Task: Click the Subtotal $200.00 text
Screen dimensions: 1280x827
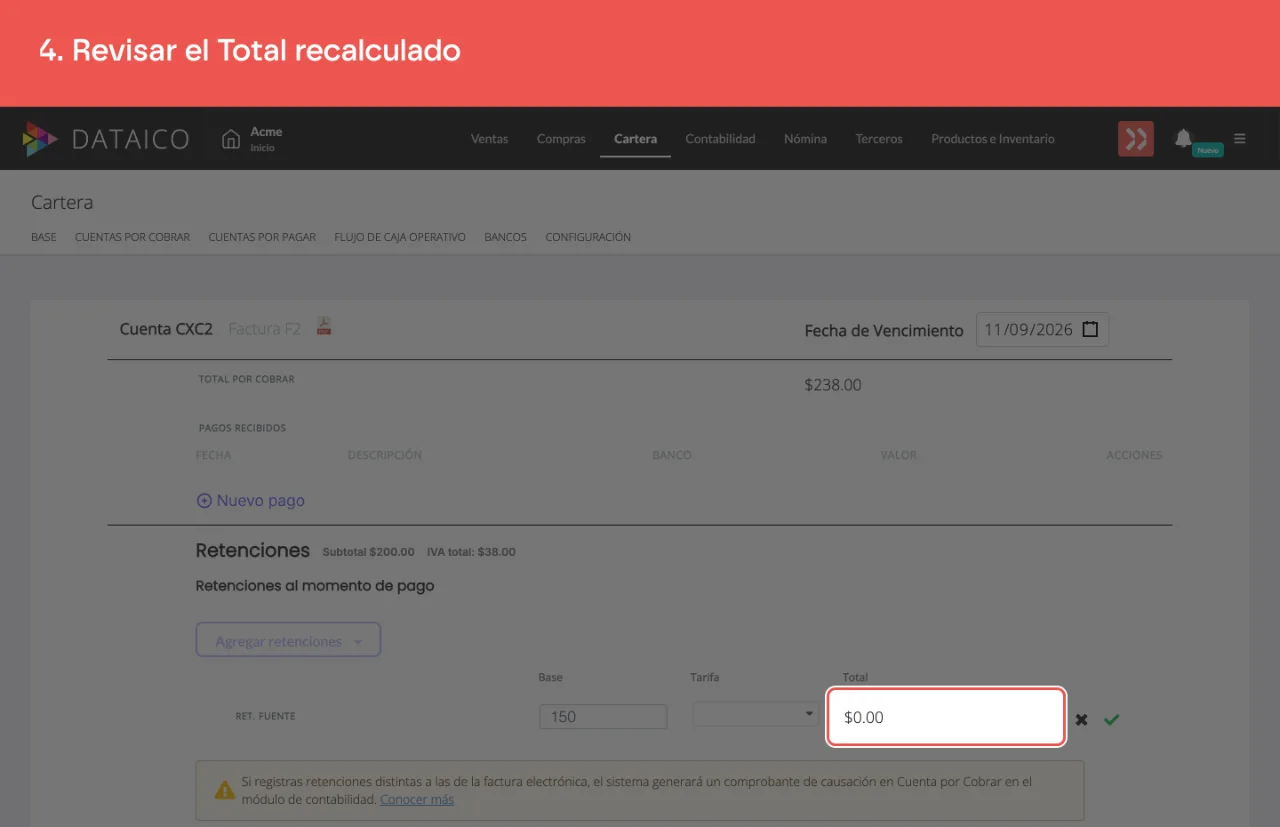Action: click(368, 552)
